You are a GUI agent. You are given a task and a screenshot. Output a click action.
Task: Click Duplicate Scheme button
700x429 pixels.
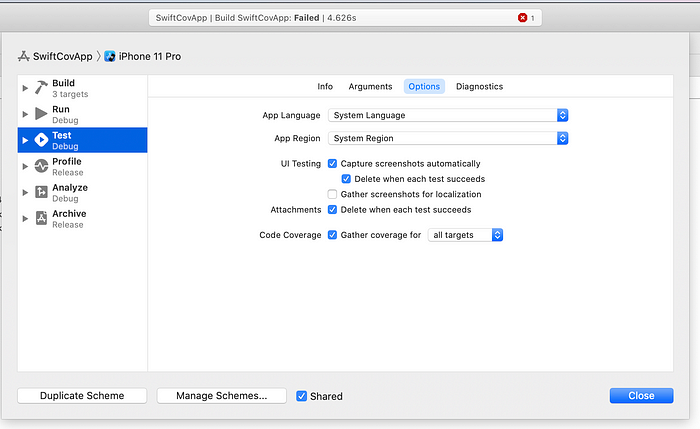point(82,396)
